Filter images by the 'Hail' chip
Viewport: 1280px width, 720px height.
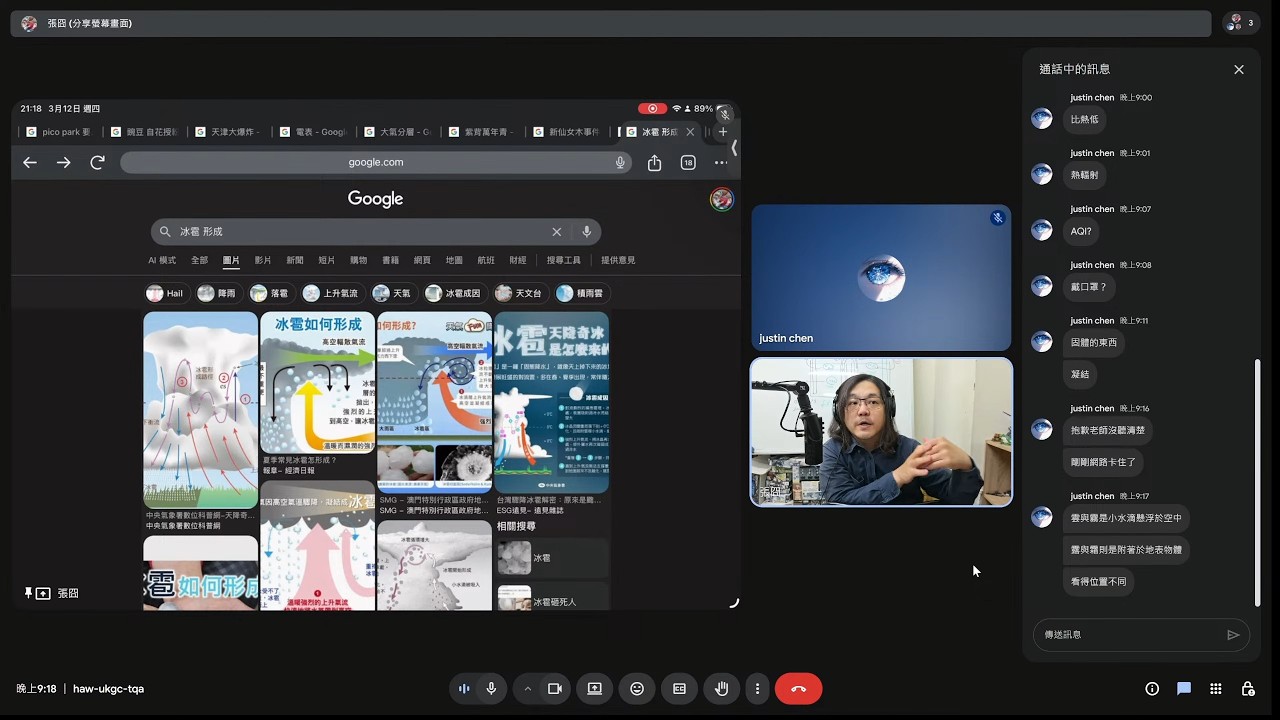166,293
